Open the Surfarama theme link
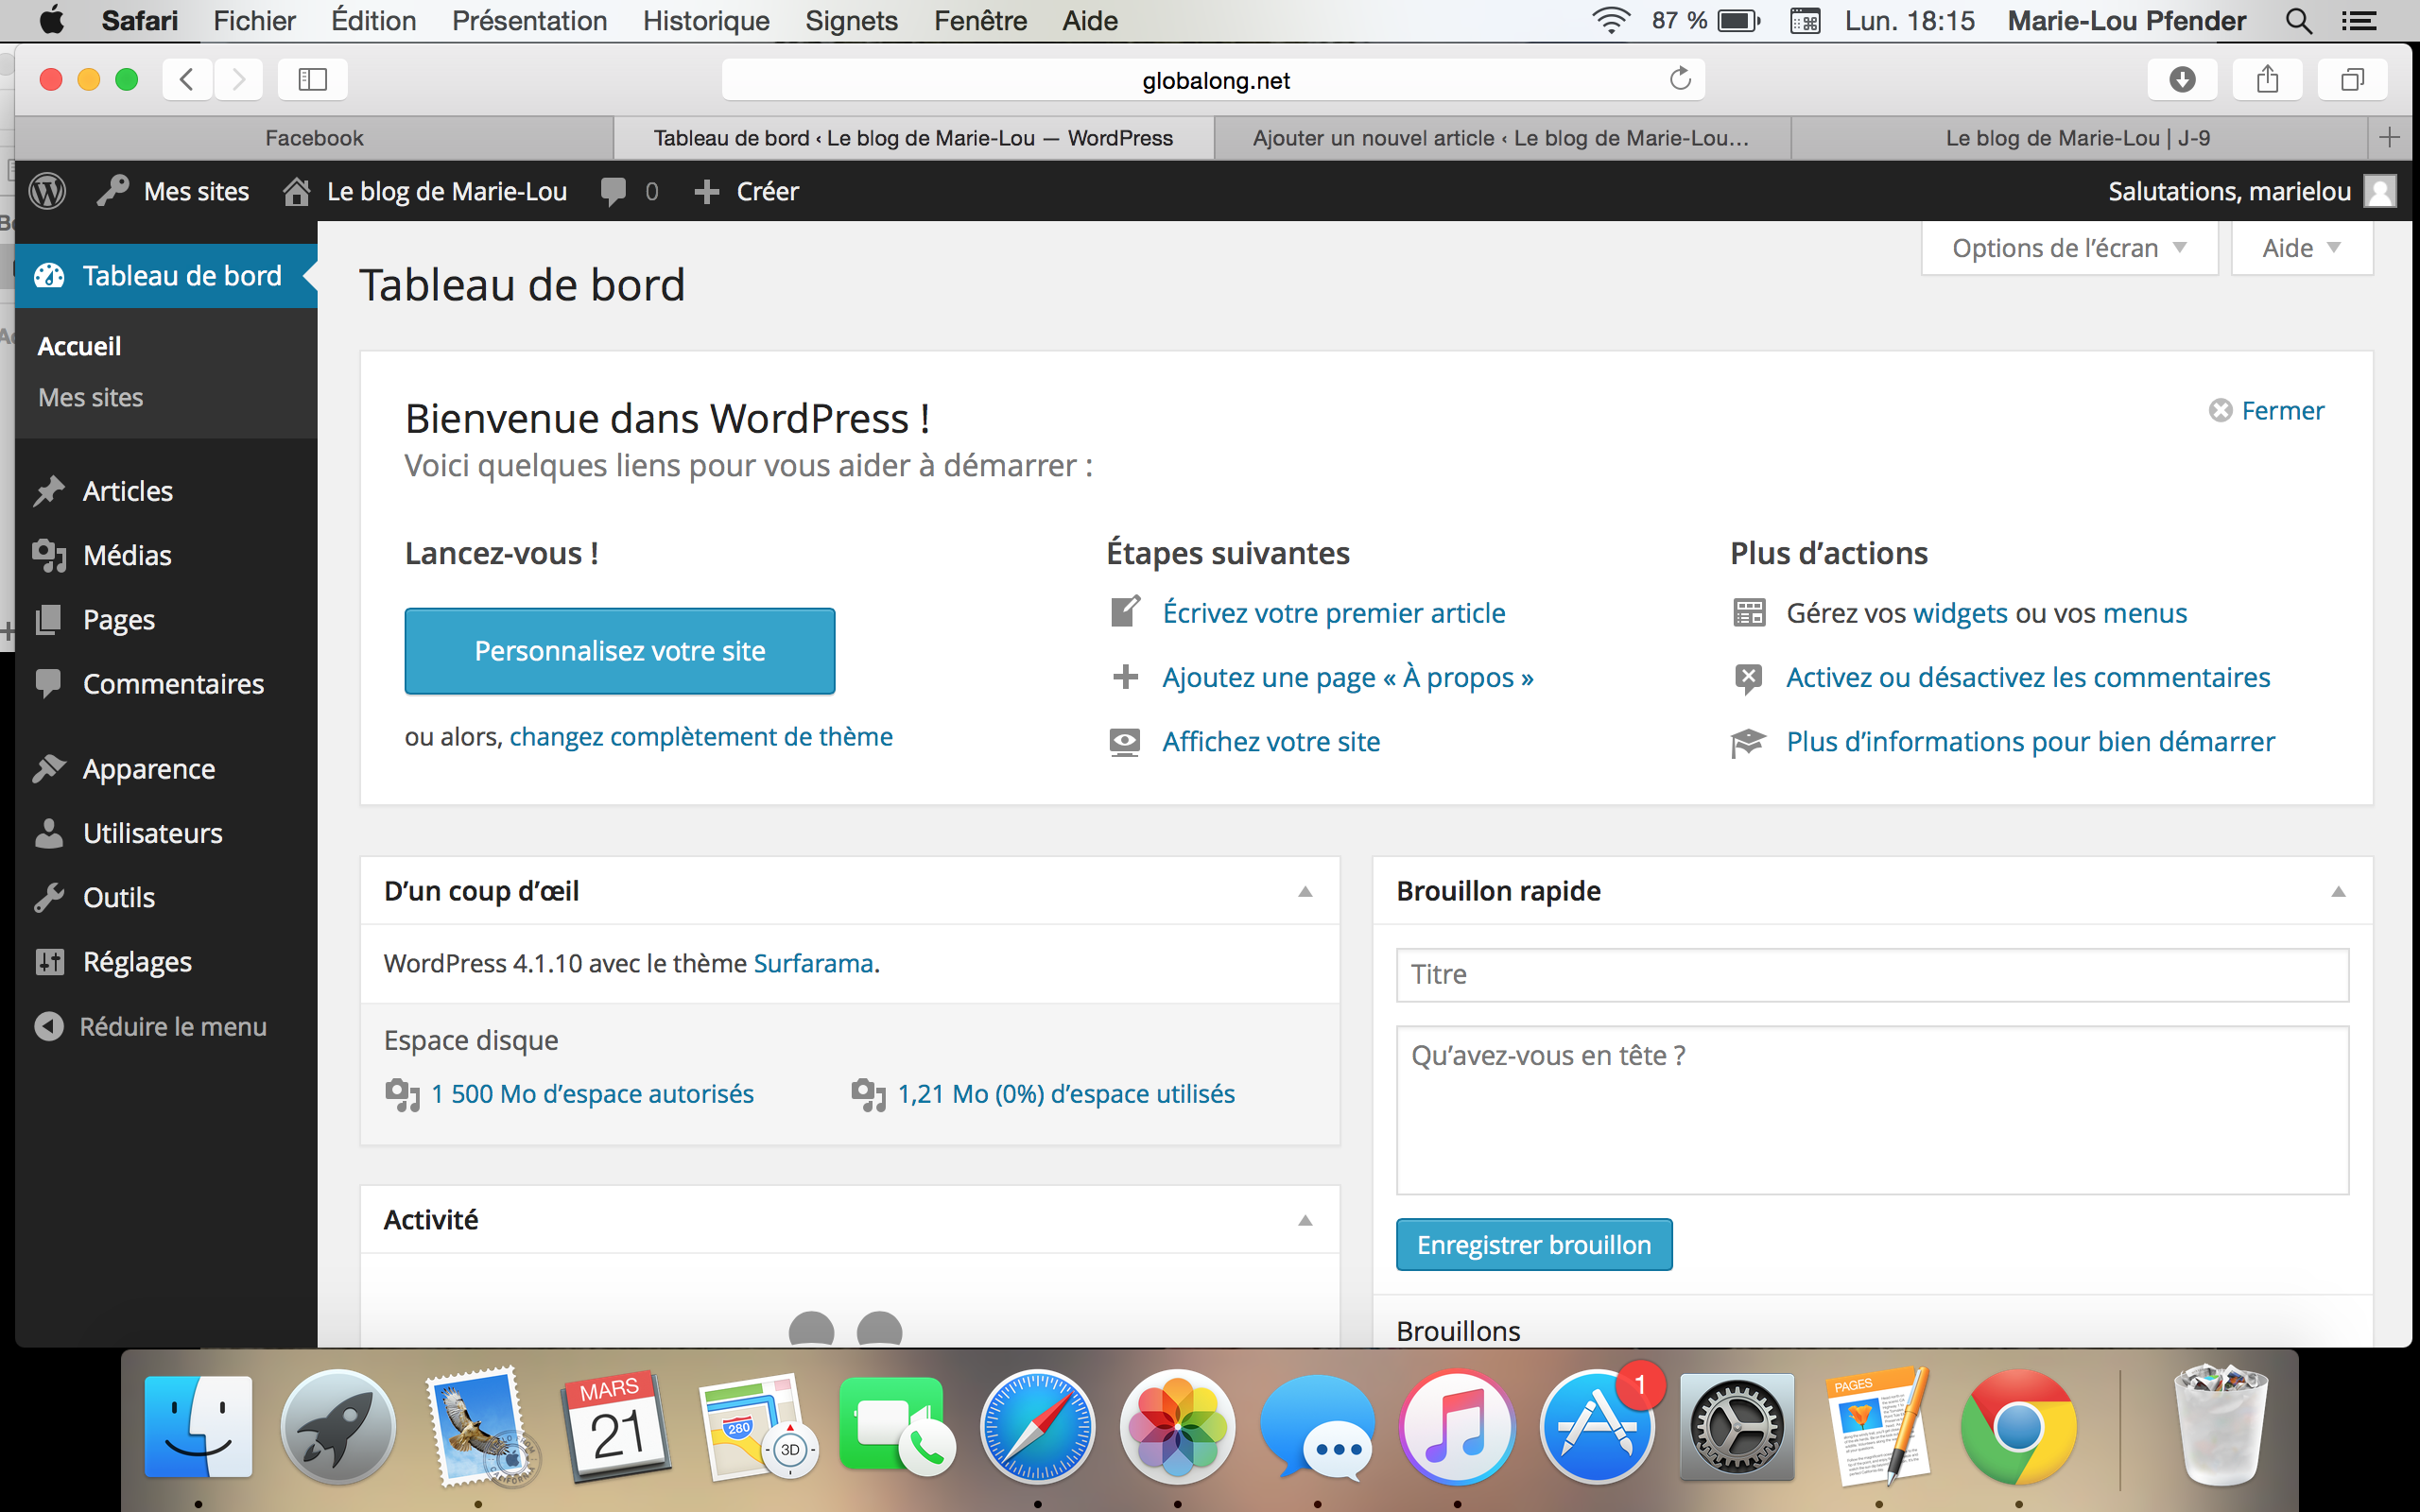 click(x=813, y=963)
